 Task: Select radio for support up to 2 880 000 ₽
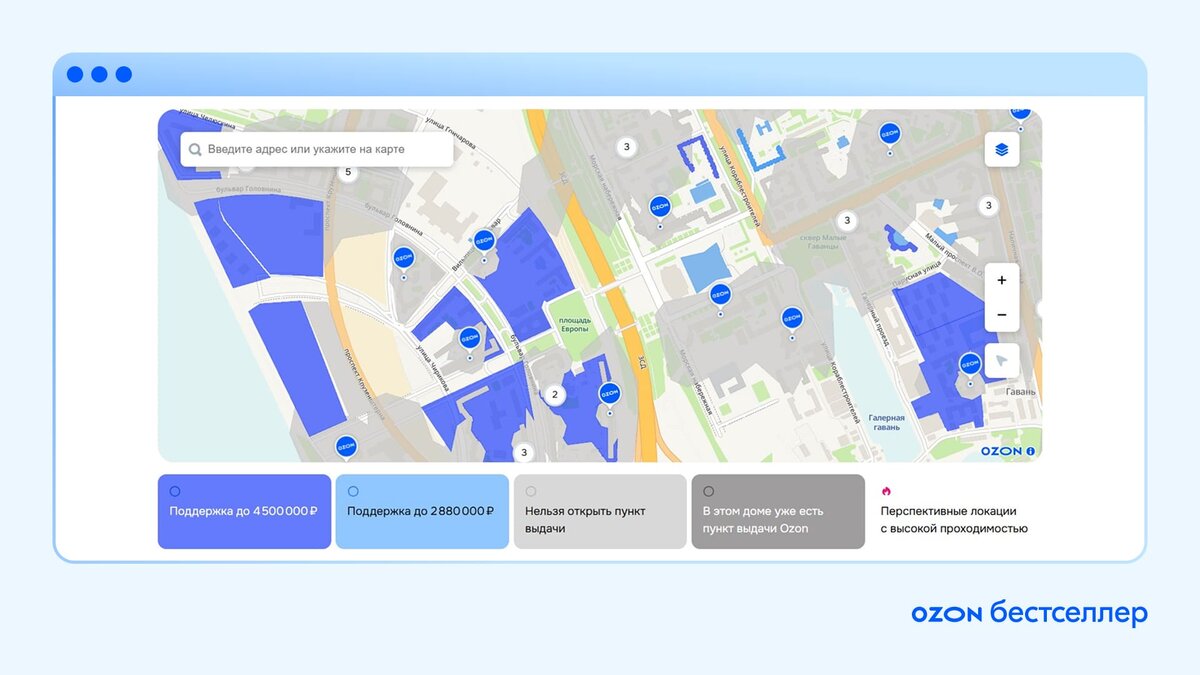(353, 491)
